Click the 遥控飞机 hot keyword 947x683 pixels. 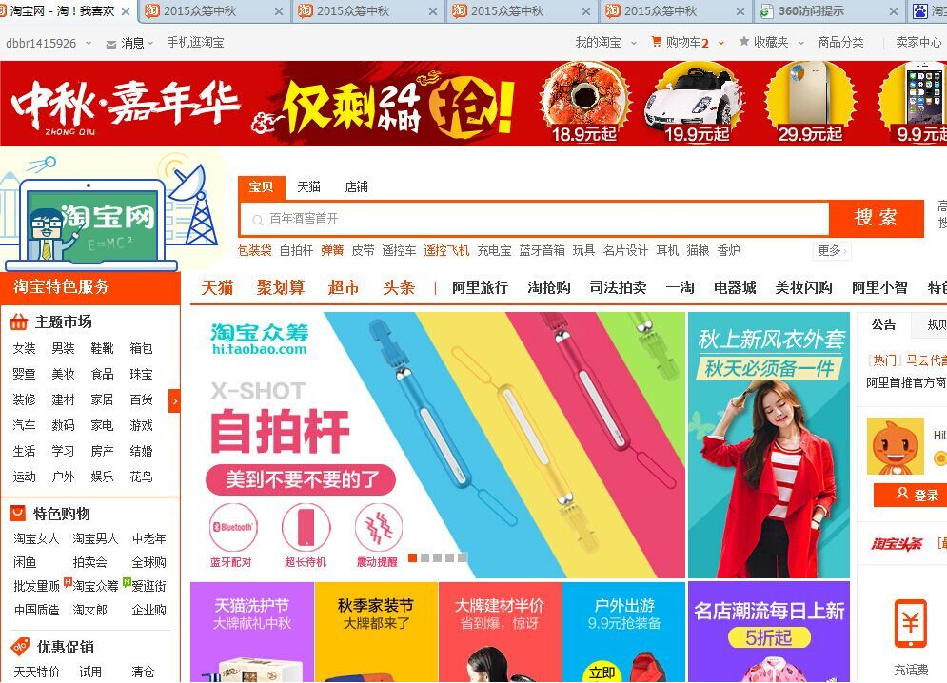coord(446,251)
